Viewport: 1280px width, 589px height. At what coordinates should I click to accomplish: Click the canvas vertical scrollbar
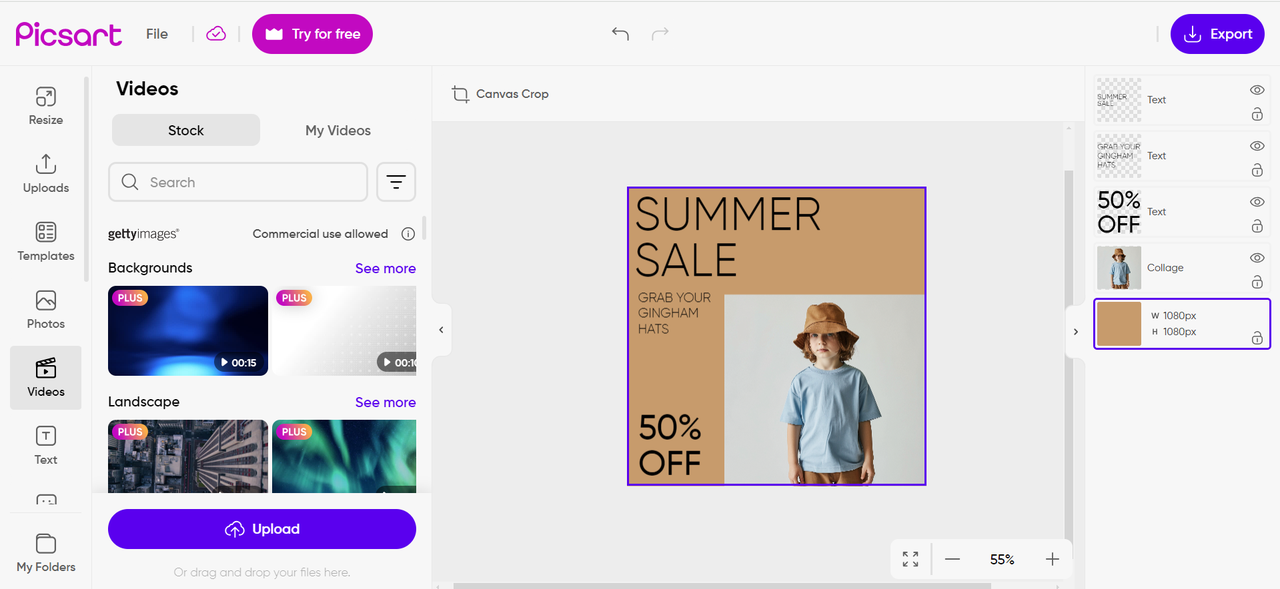1068,355
